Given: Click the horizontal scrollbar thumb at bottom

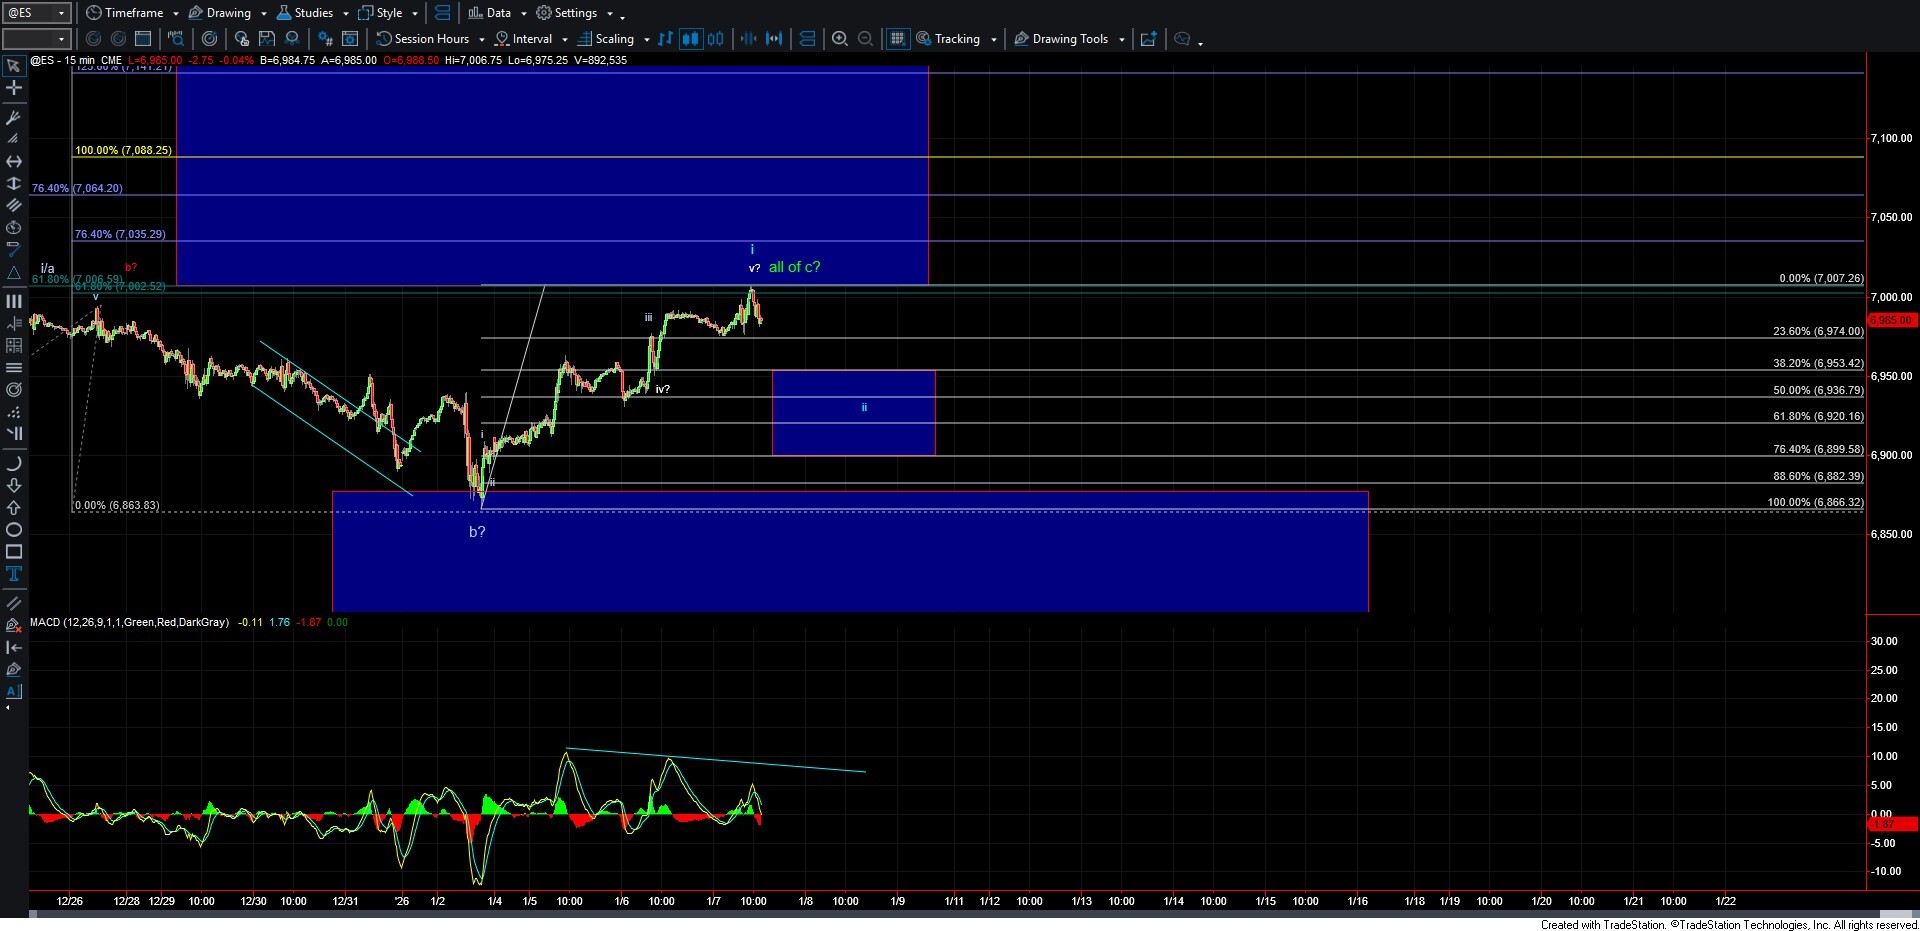Looking at the screenshot, I should [1898, 914].
